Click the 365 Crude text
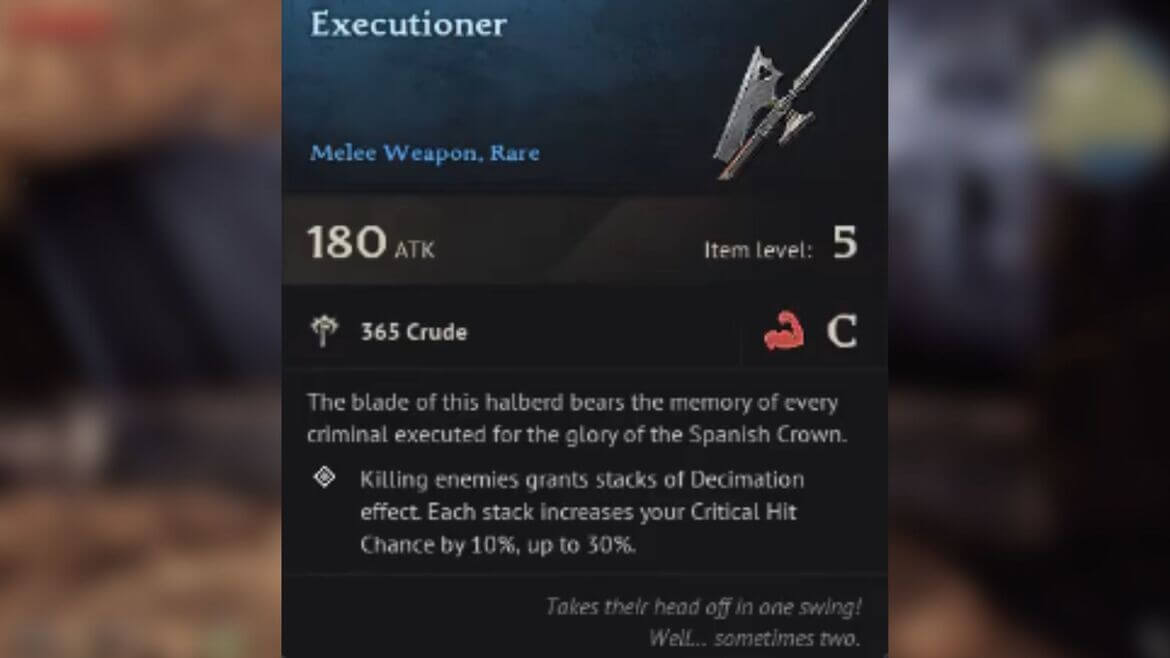This screenshot has height=658, width=1170. (414, 332)
